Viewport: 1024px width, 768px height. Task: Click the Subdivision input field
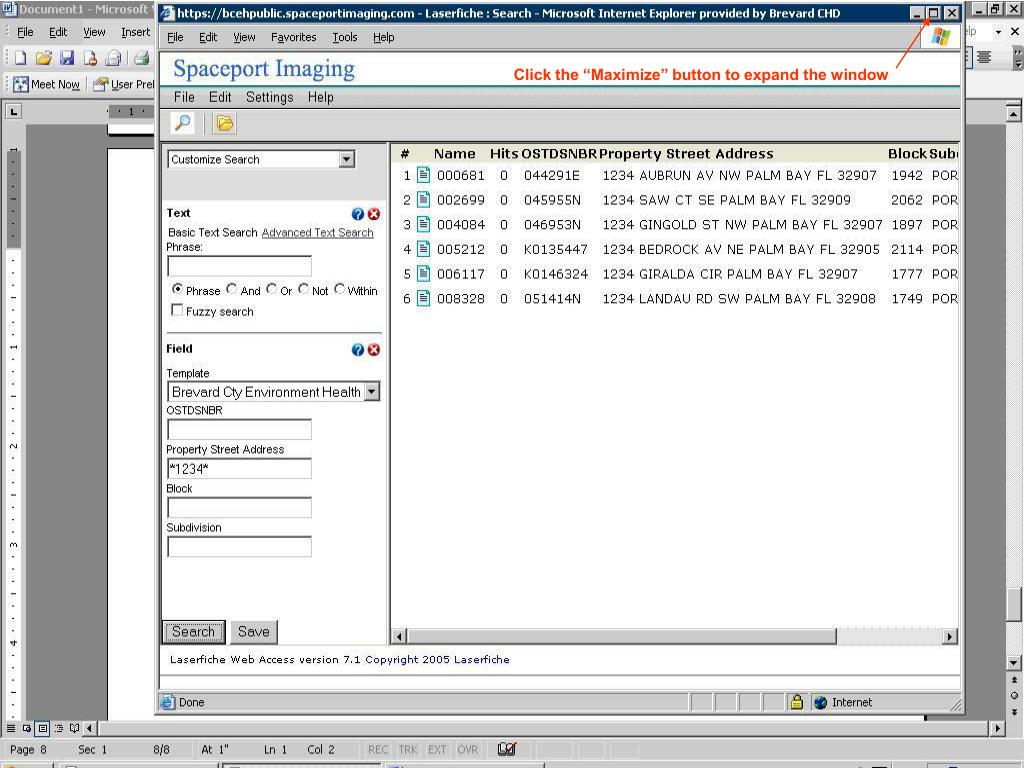pyautogui.click(x=239, y=547)
